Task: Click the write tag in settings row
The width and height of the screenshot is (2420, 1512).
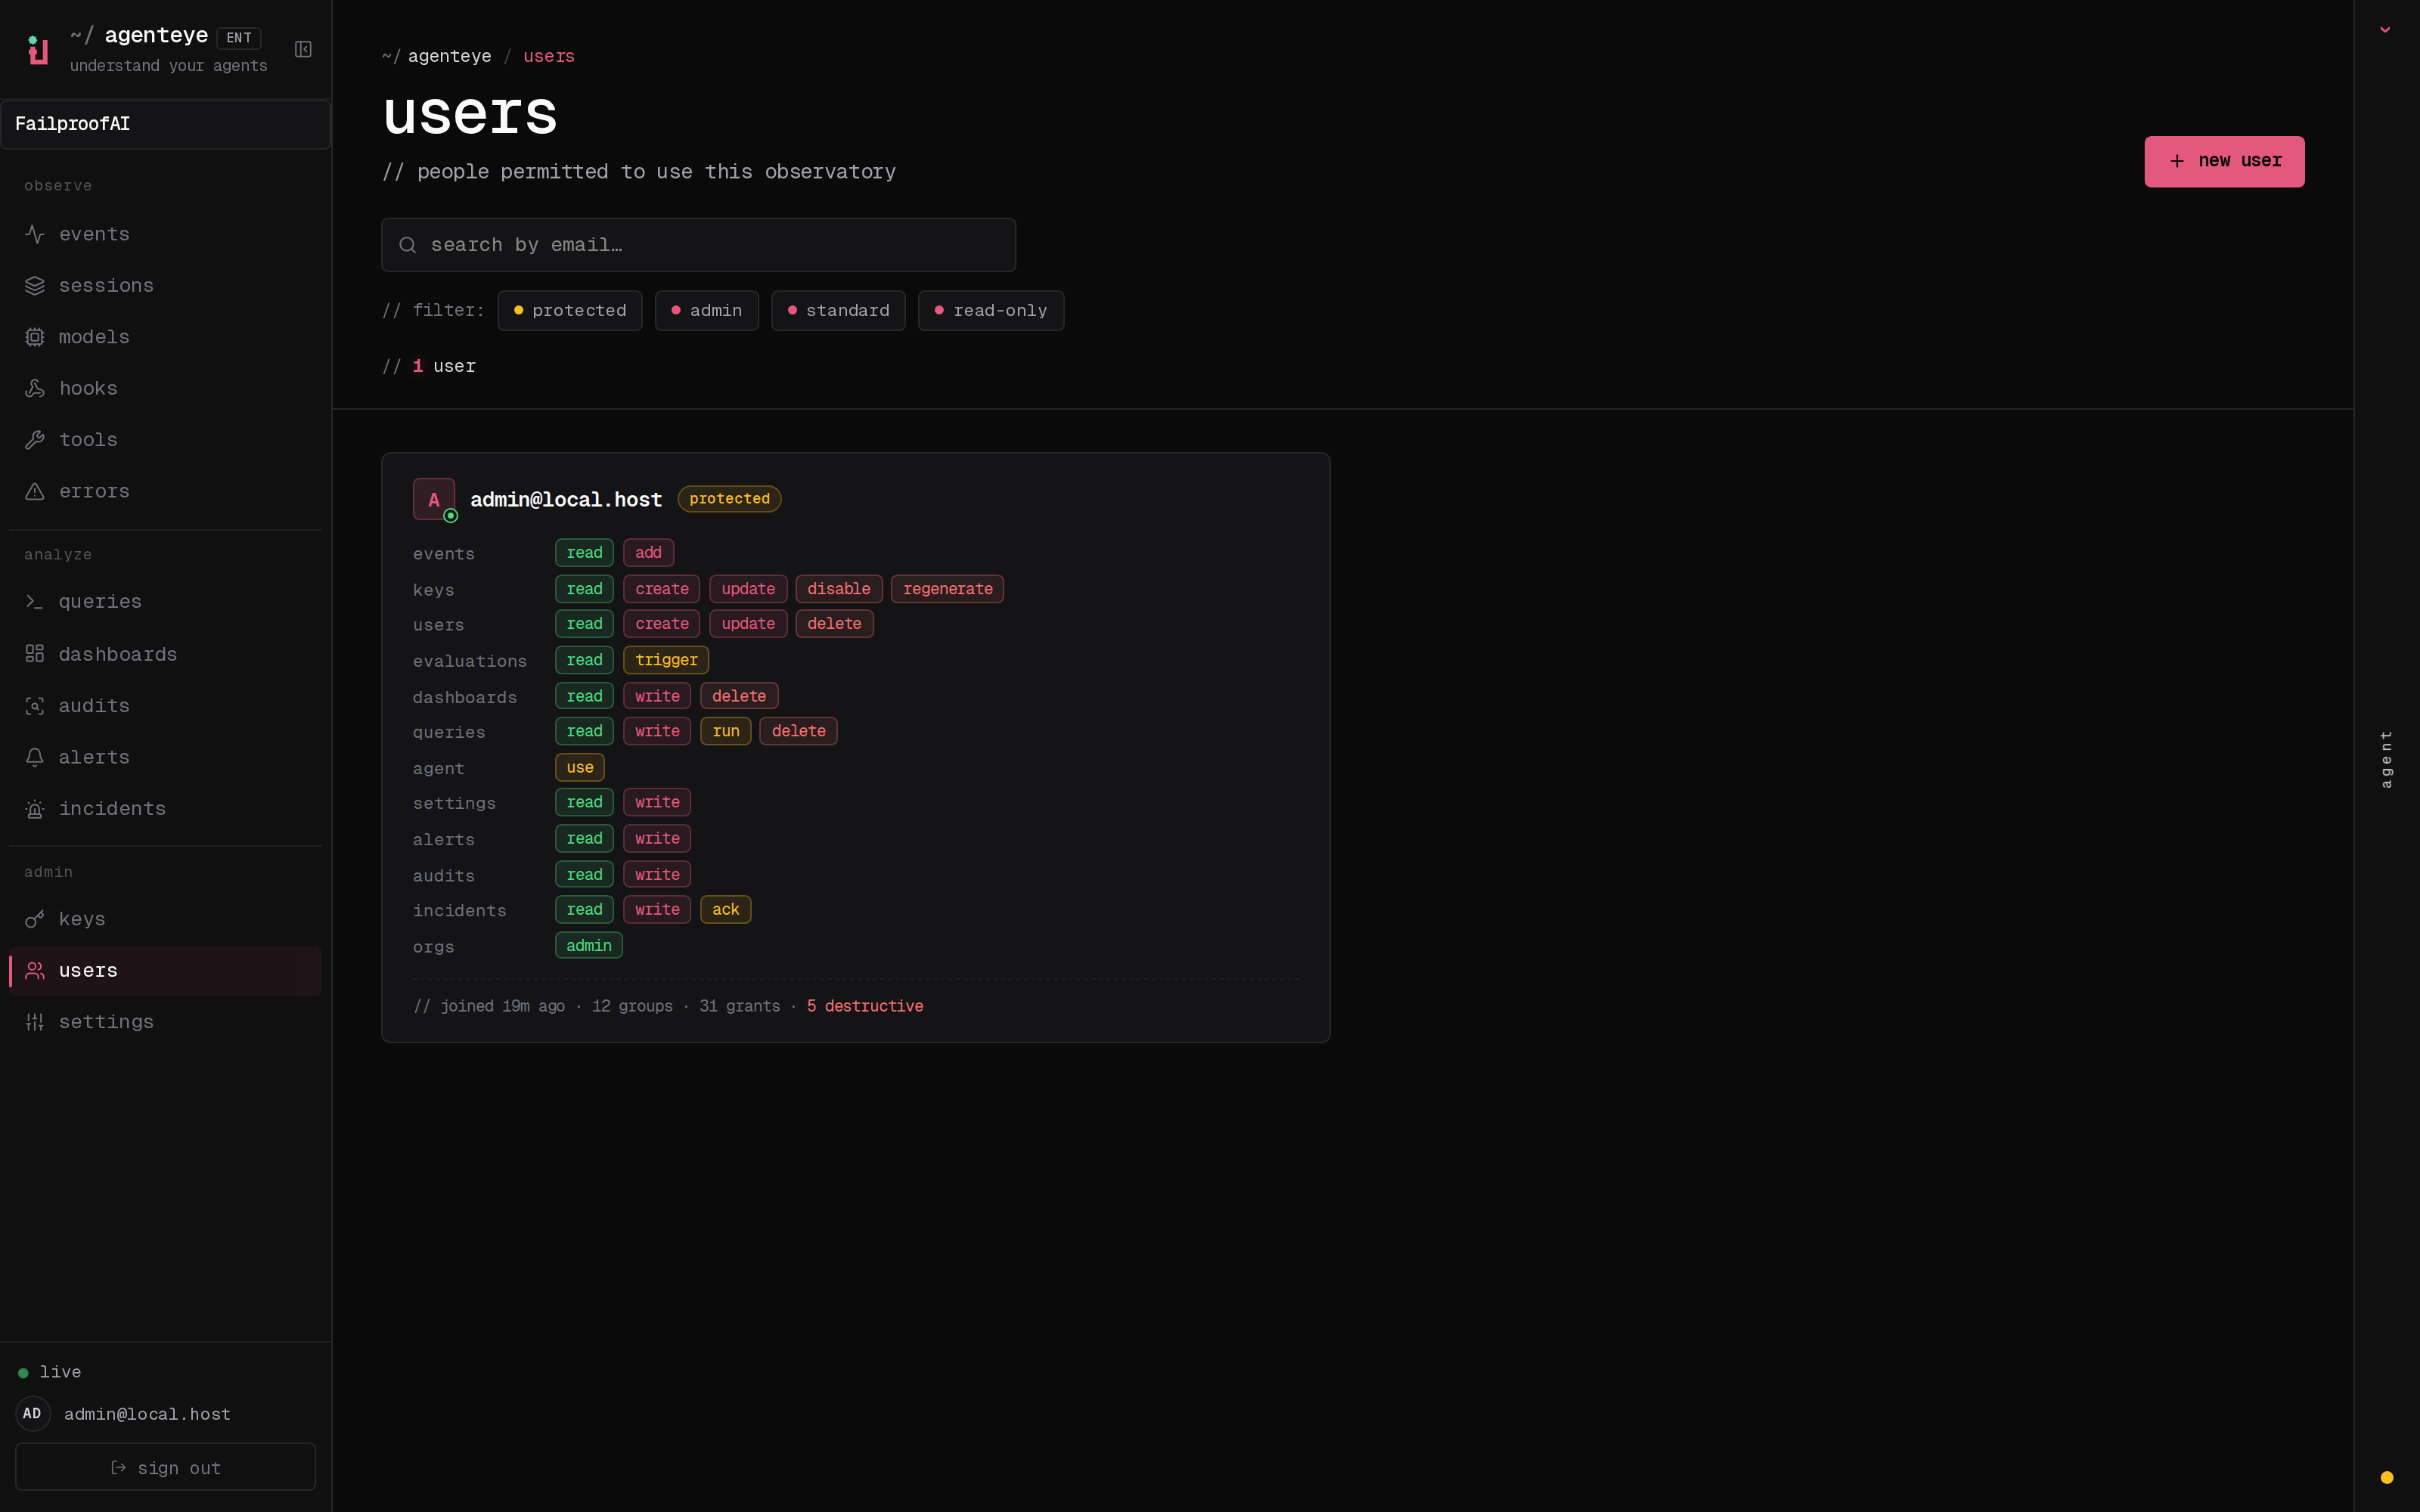Action: 657,802
